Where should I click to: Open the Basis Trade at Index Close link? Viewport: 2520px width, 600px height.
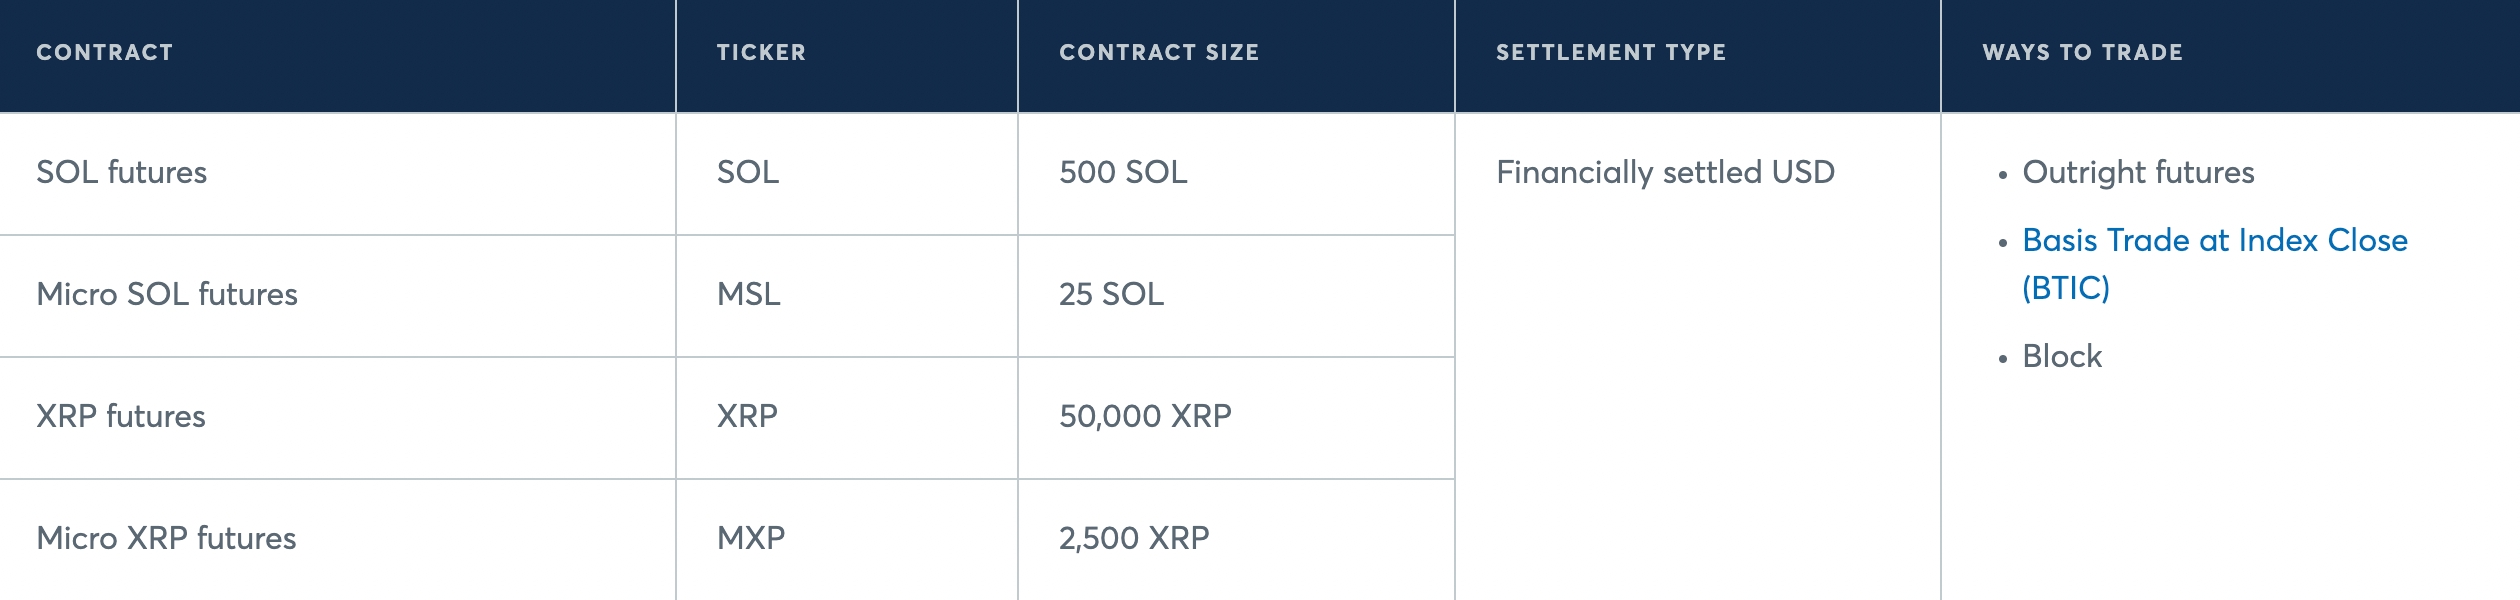point(2214,241)
